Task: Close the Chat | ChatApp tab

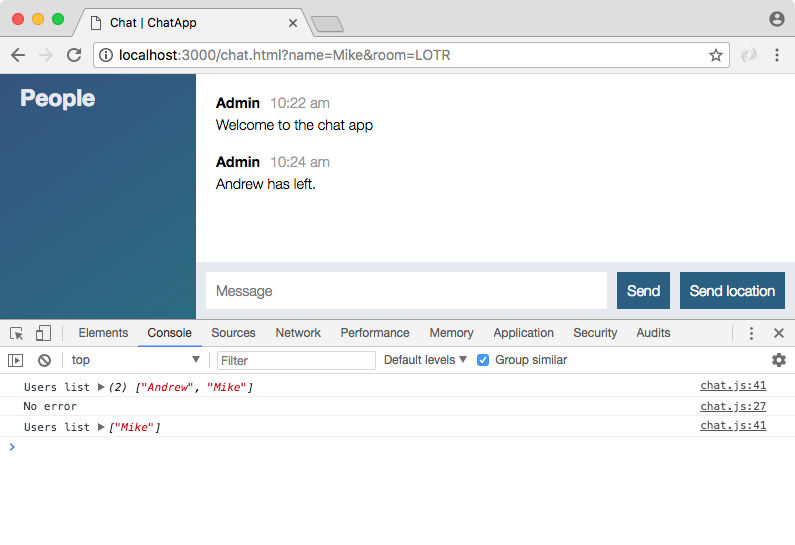Action: (293, 23)
